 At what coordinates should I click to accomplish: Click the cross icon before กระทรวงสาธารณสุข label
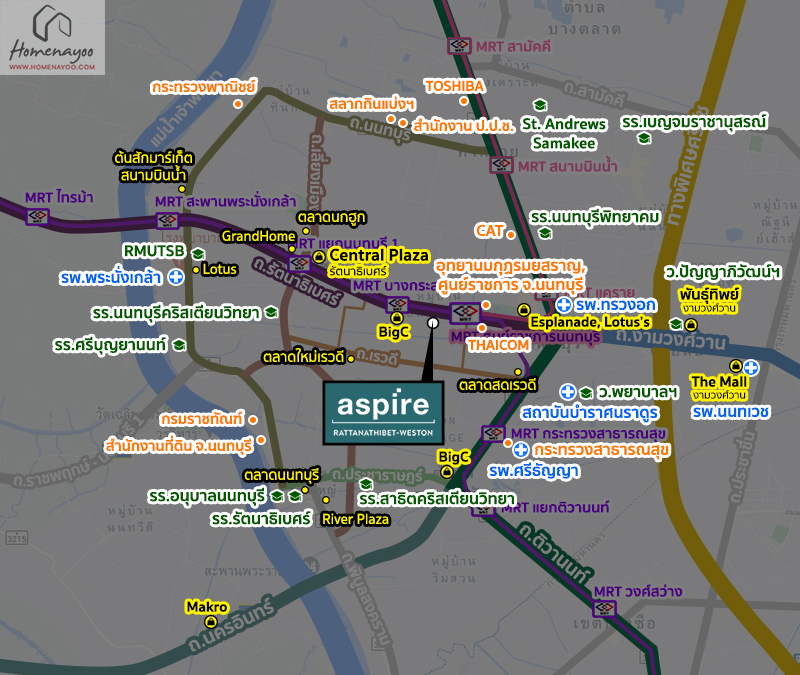pos(520,450)
